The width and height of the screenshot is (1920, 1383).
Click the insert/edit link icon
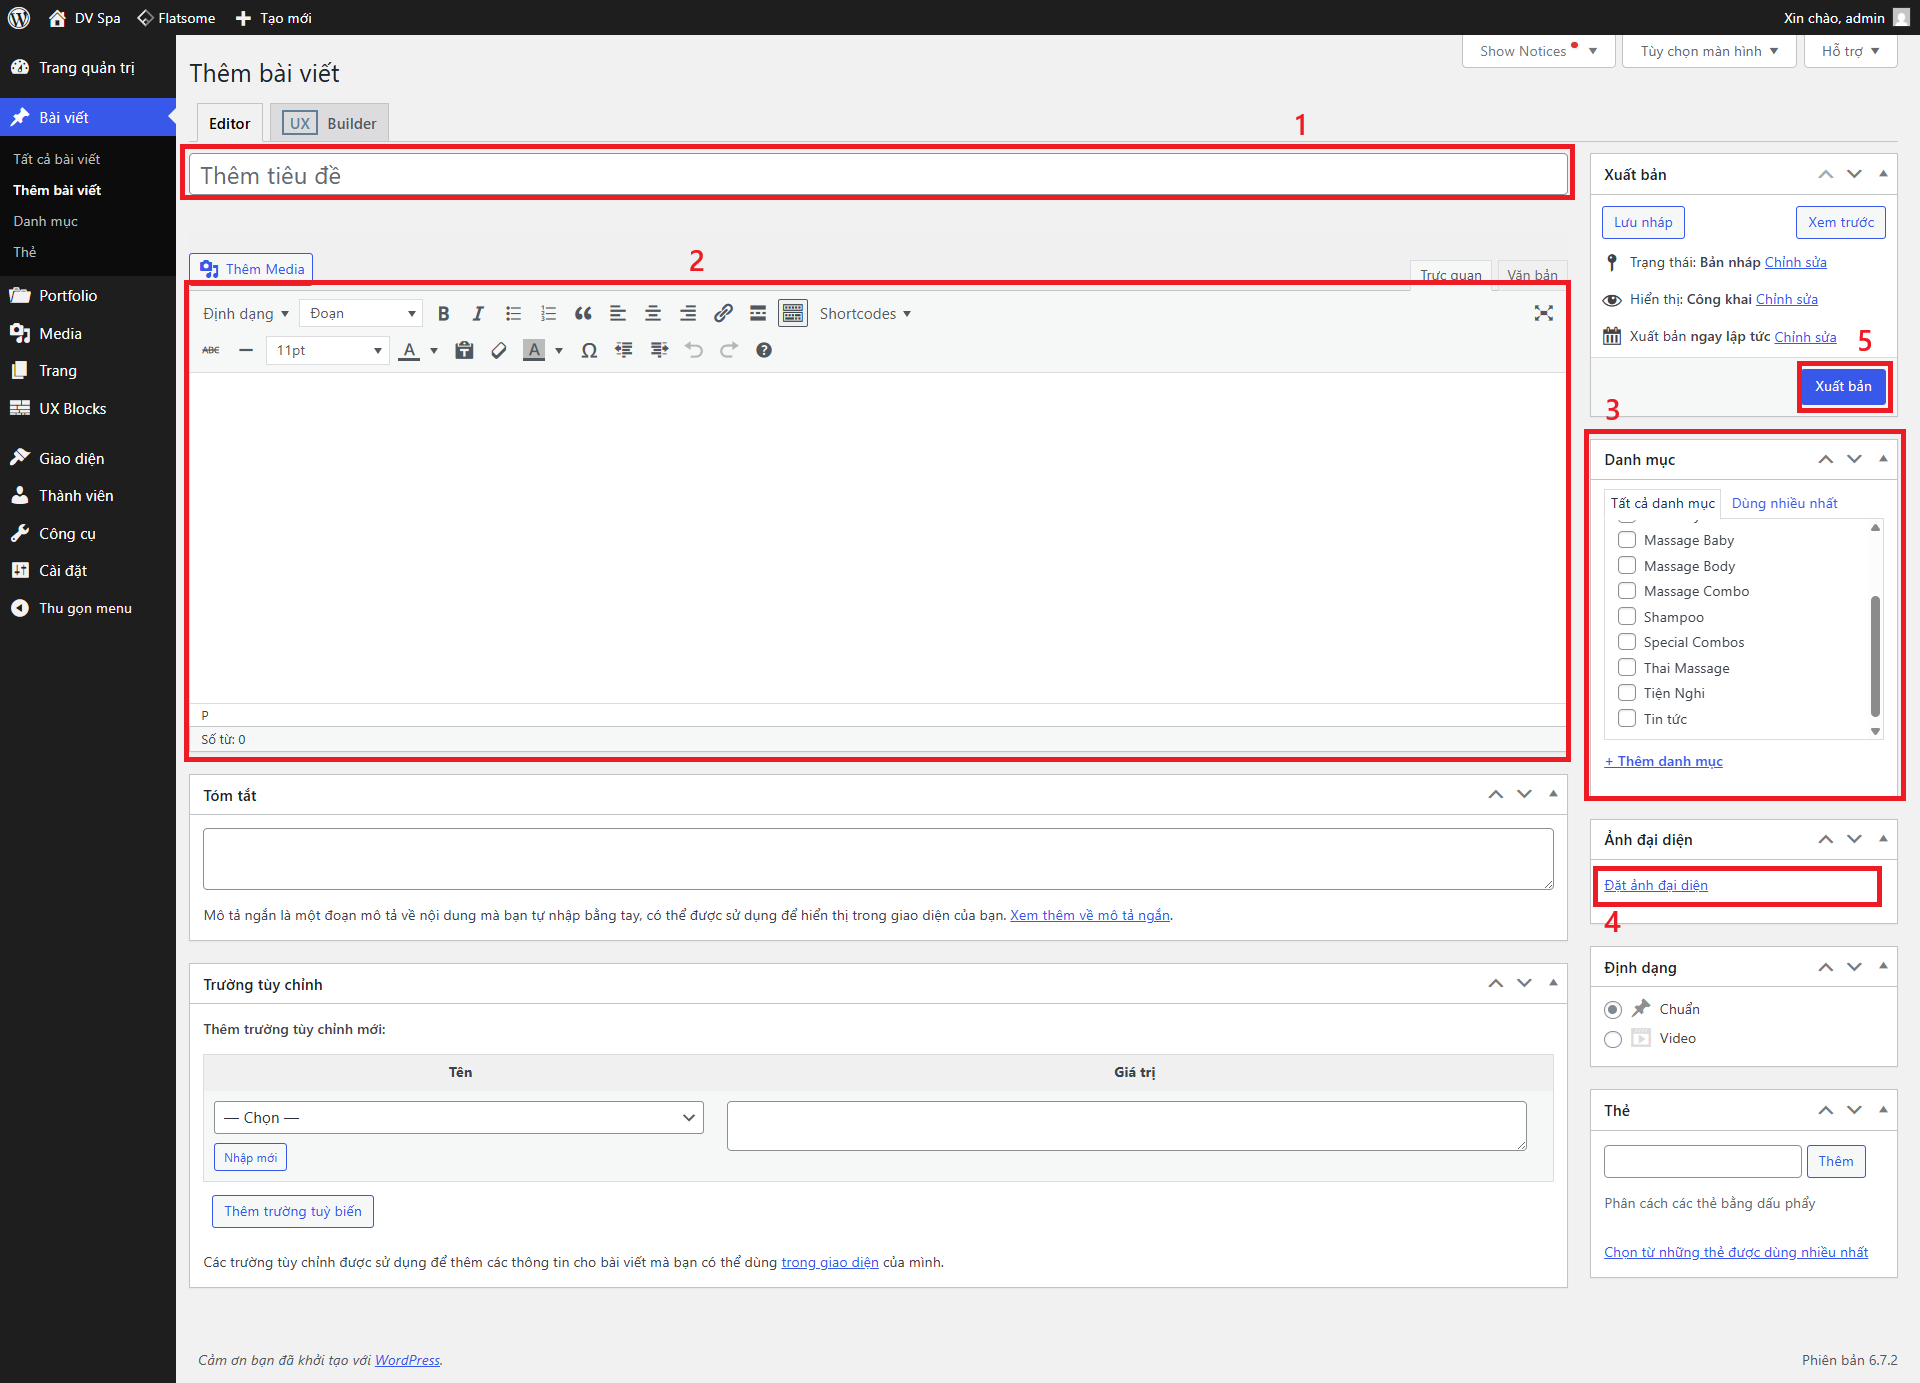coord(723,314)
